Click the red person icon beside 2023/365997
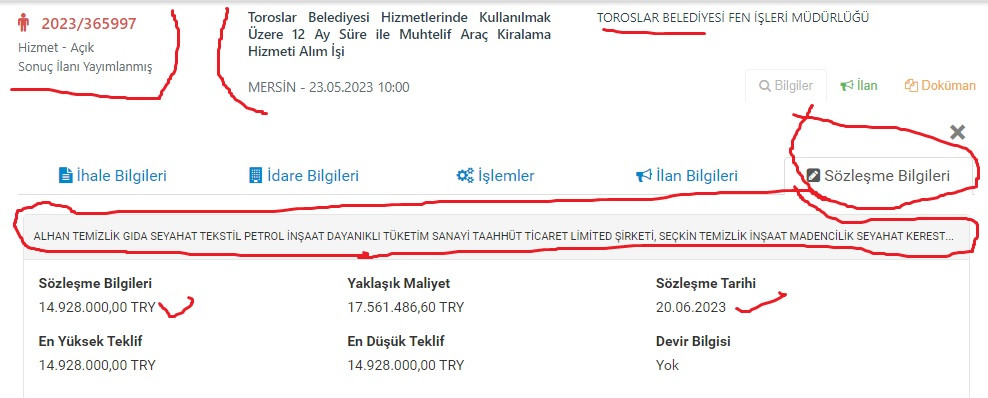The image size is (988, 398). point(24,23)
